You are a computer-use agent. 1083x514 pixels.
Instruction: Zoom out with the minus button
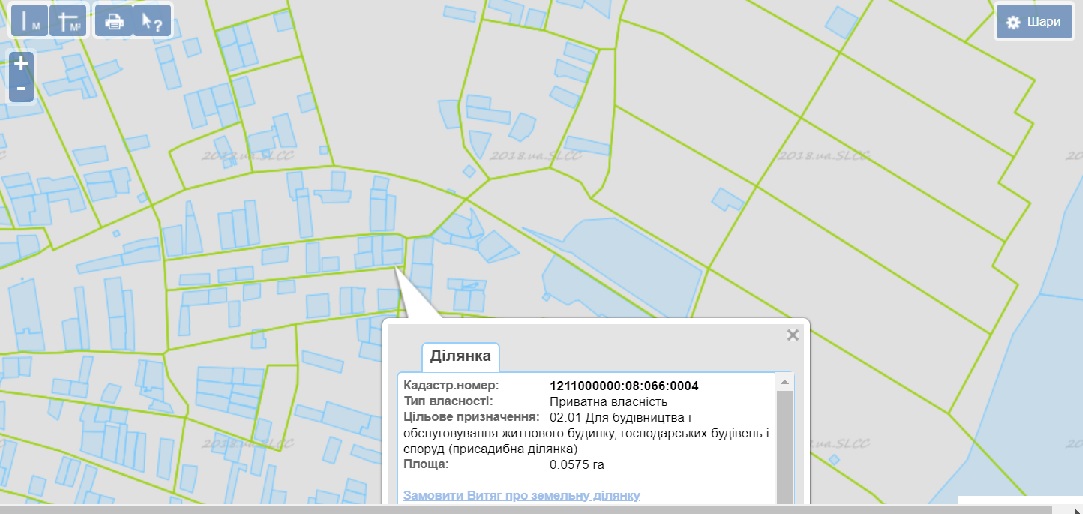pos(21,89)
